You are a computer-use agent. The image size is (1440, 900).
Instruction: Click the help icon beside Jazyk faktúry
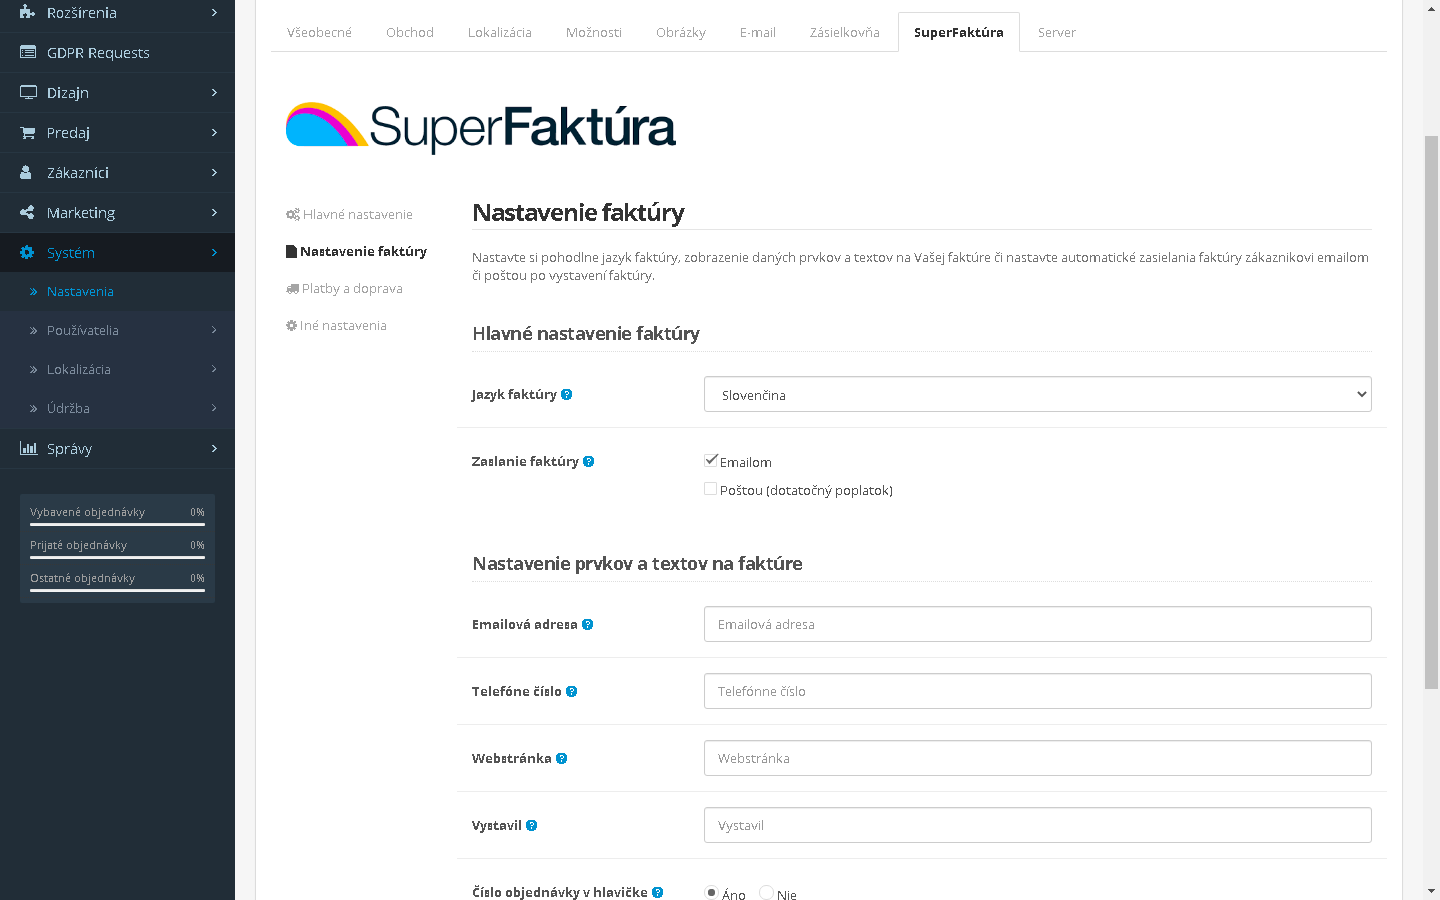coord(566,394)
